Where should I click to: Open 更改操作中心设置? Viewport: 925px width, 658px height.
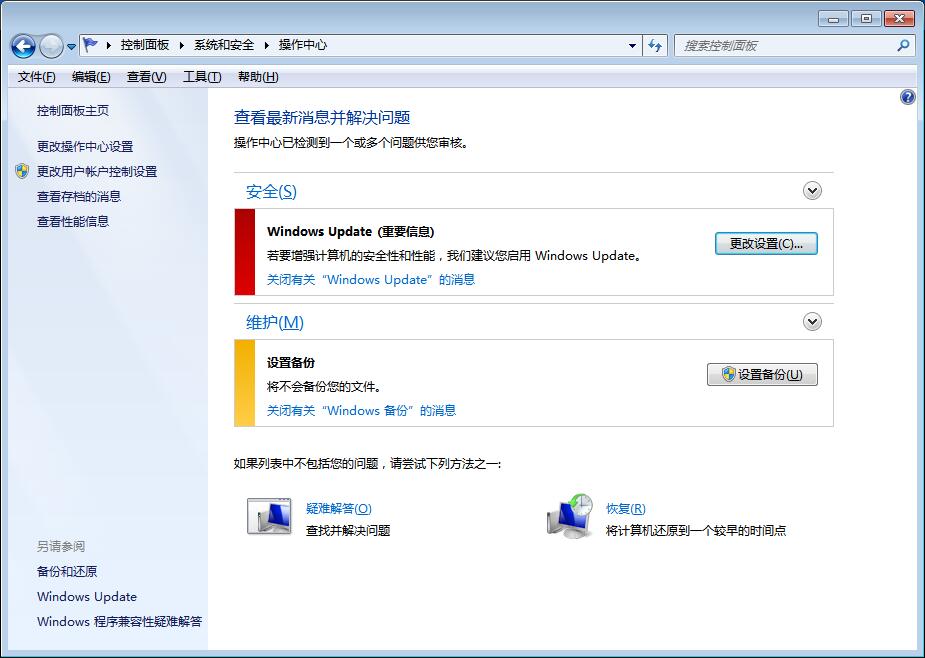point(85,146)
